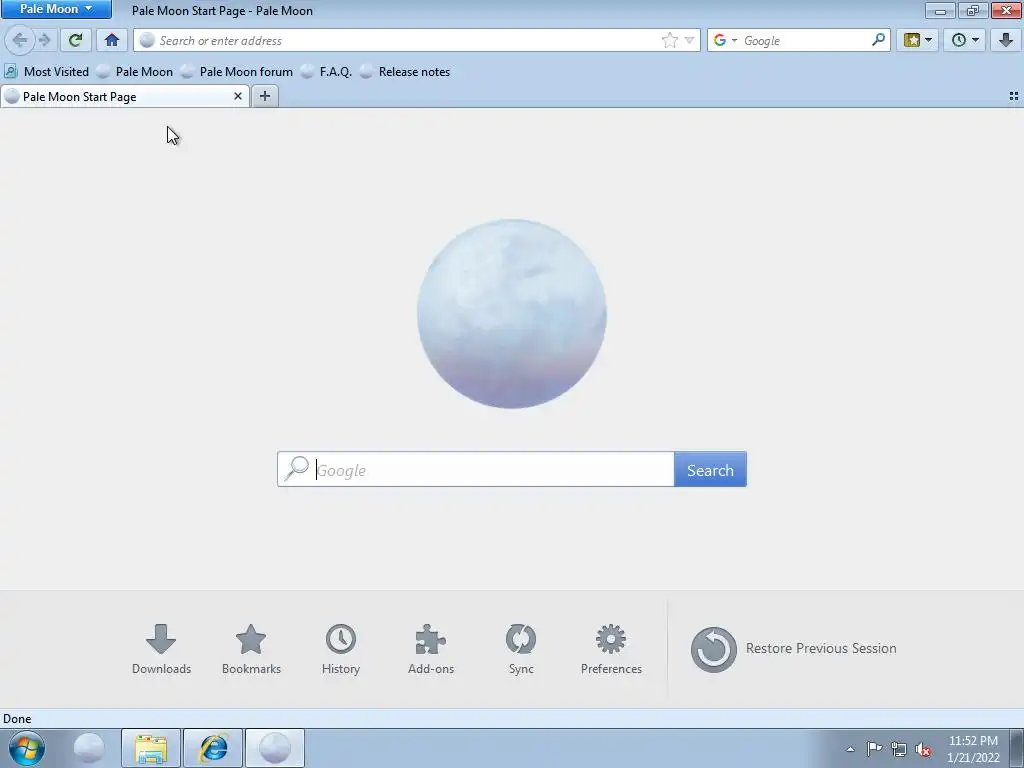Open the History toolbar clock button
The width and height of the screenshot is (1024, 768).
[x=965, y=40]
